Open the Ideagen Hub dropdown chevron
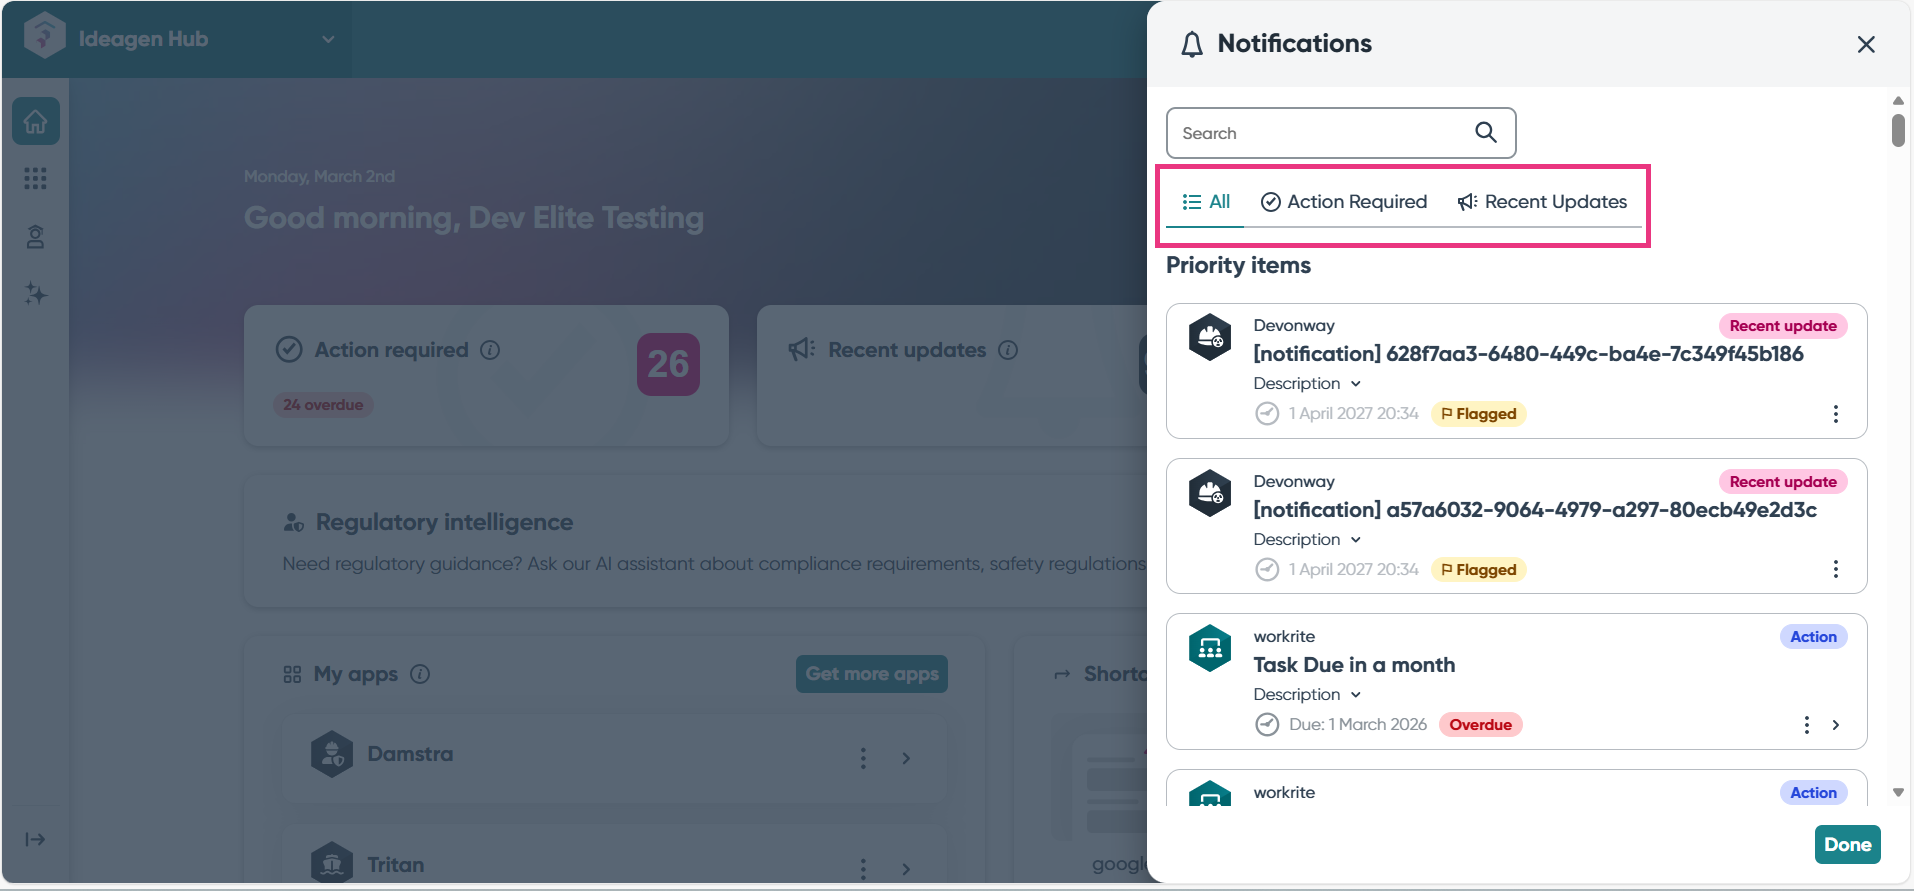This screenshot has width=1914, height=891. [x=328, y=40]
